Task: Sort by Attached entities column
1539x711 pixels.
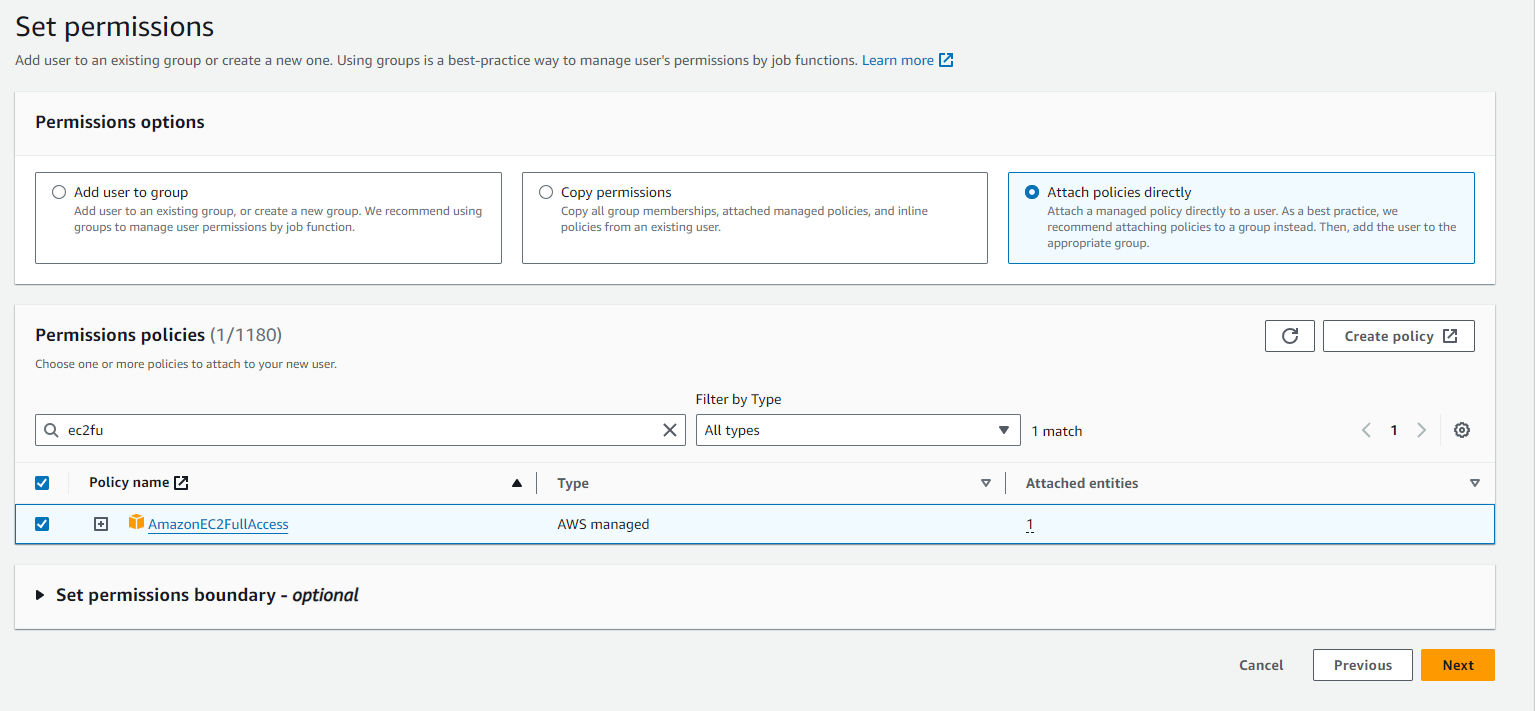Action: tap(1474, 484)
